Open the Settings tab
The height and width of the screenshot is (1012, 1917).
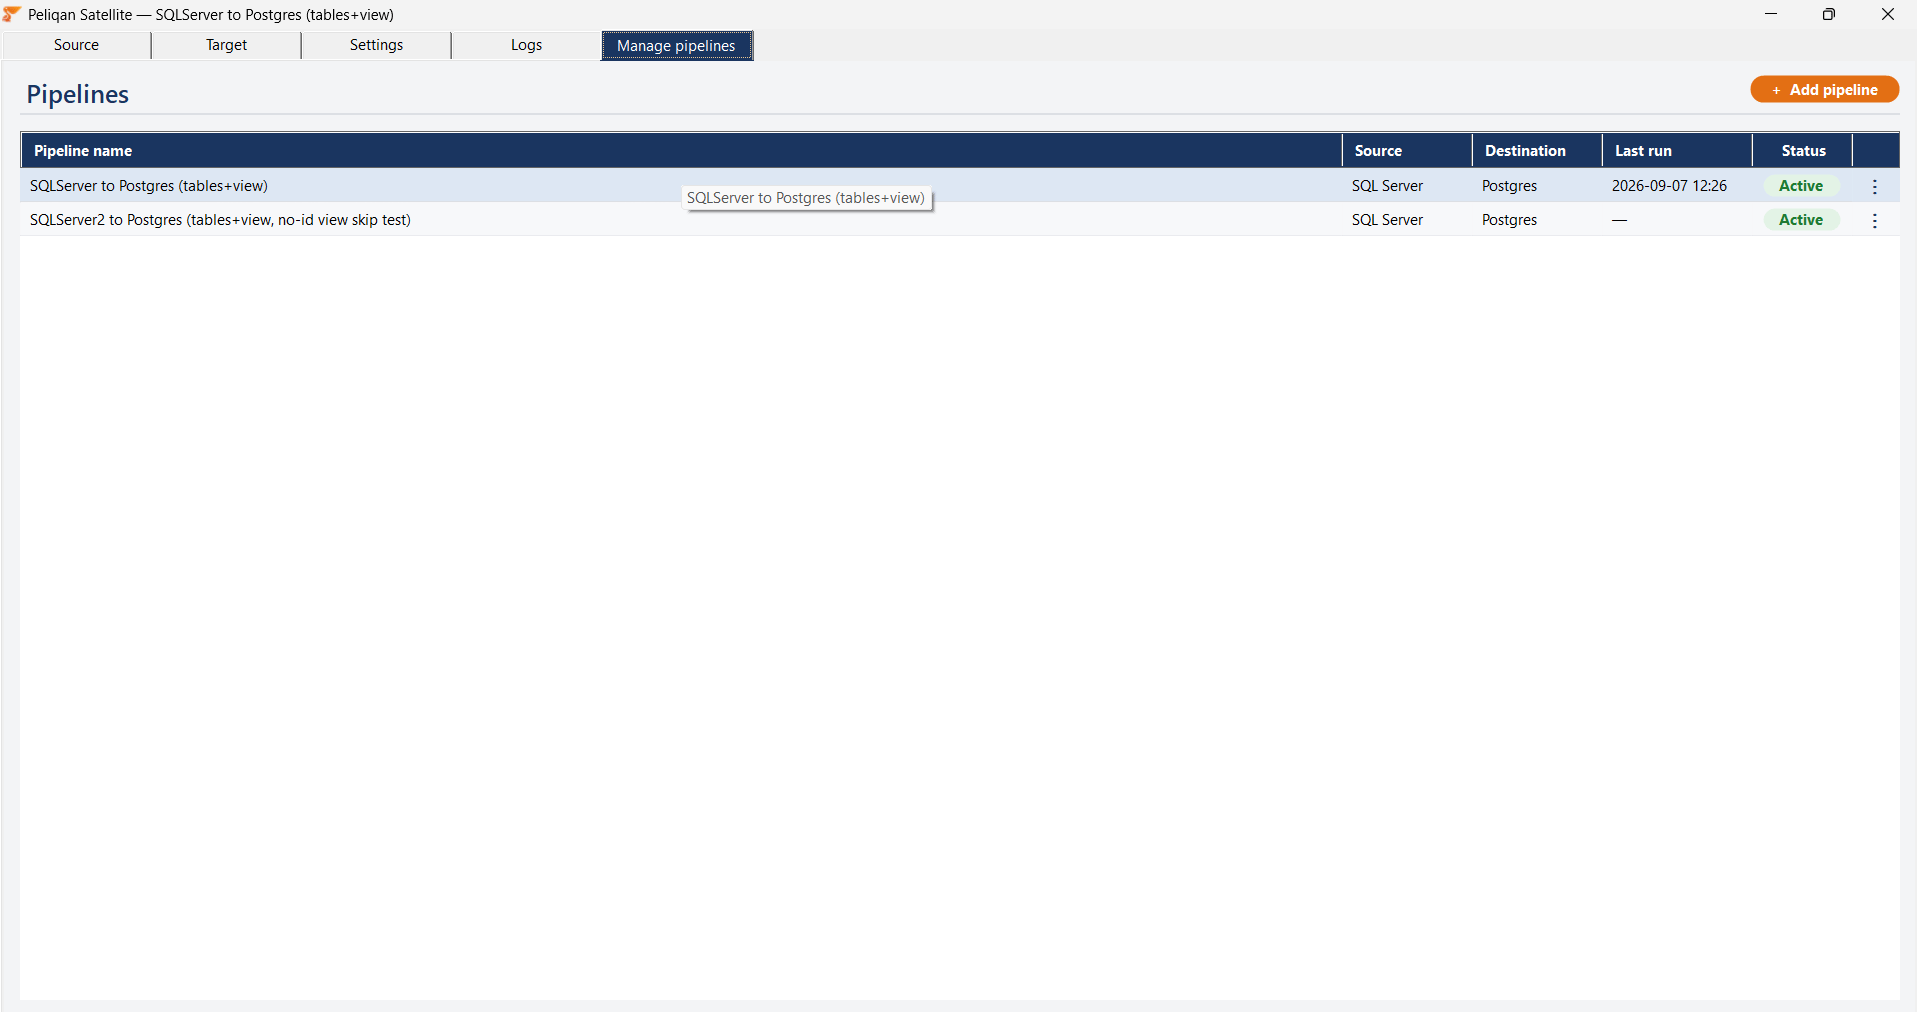pyautogui.click(x=376, y=45)
